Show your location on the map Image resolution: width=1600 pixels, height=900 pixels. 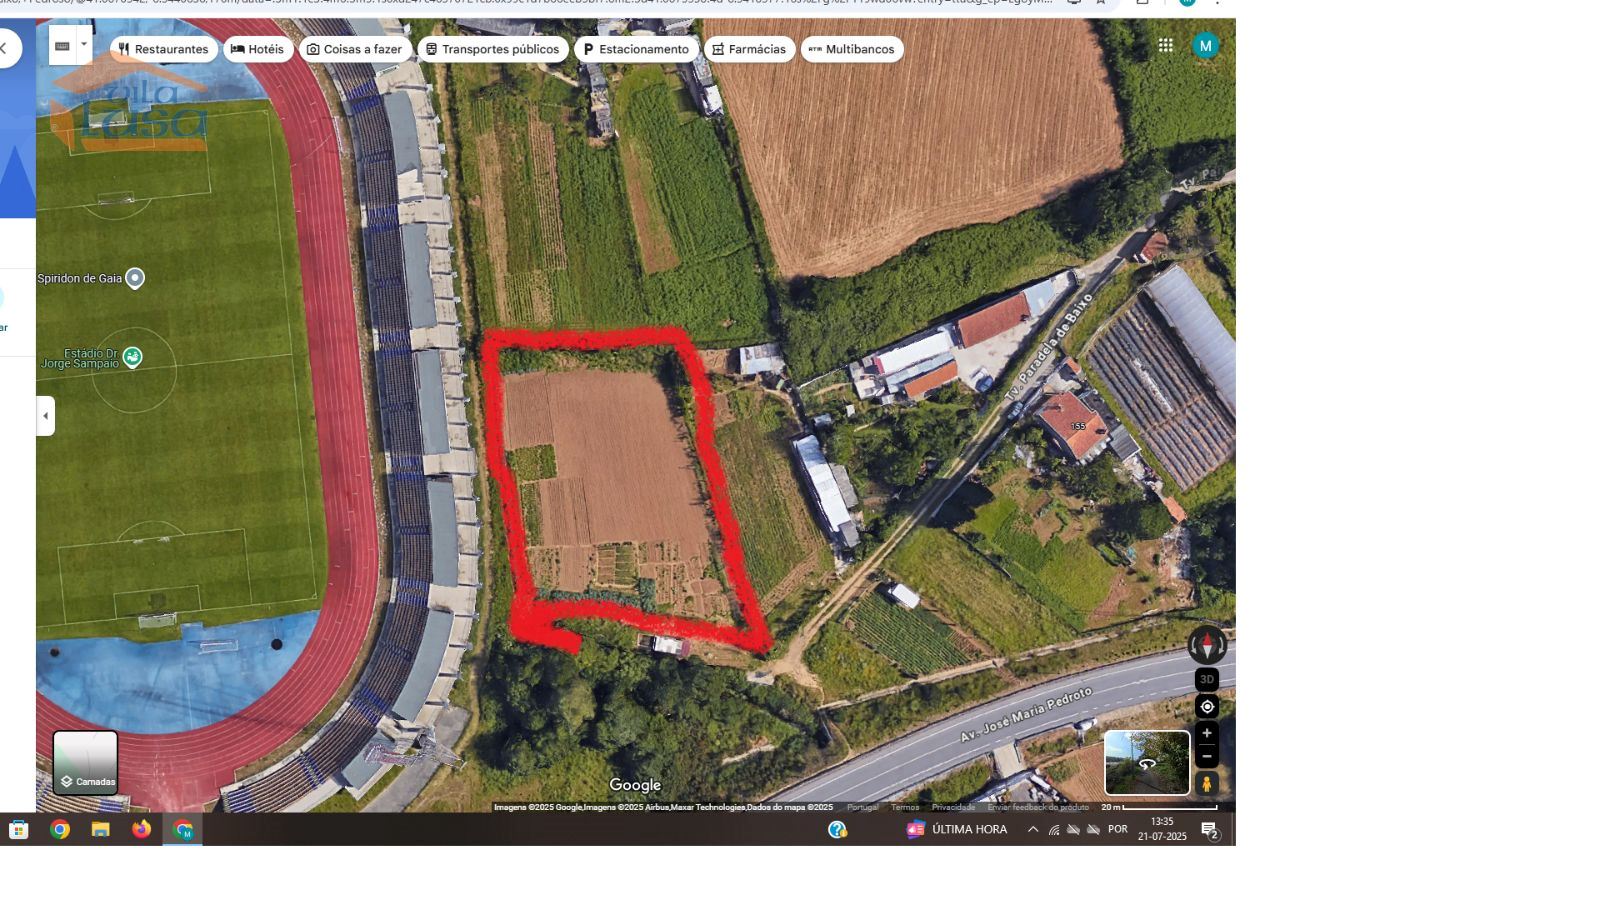1207,707
